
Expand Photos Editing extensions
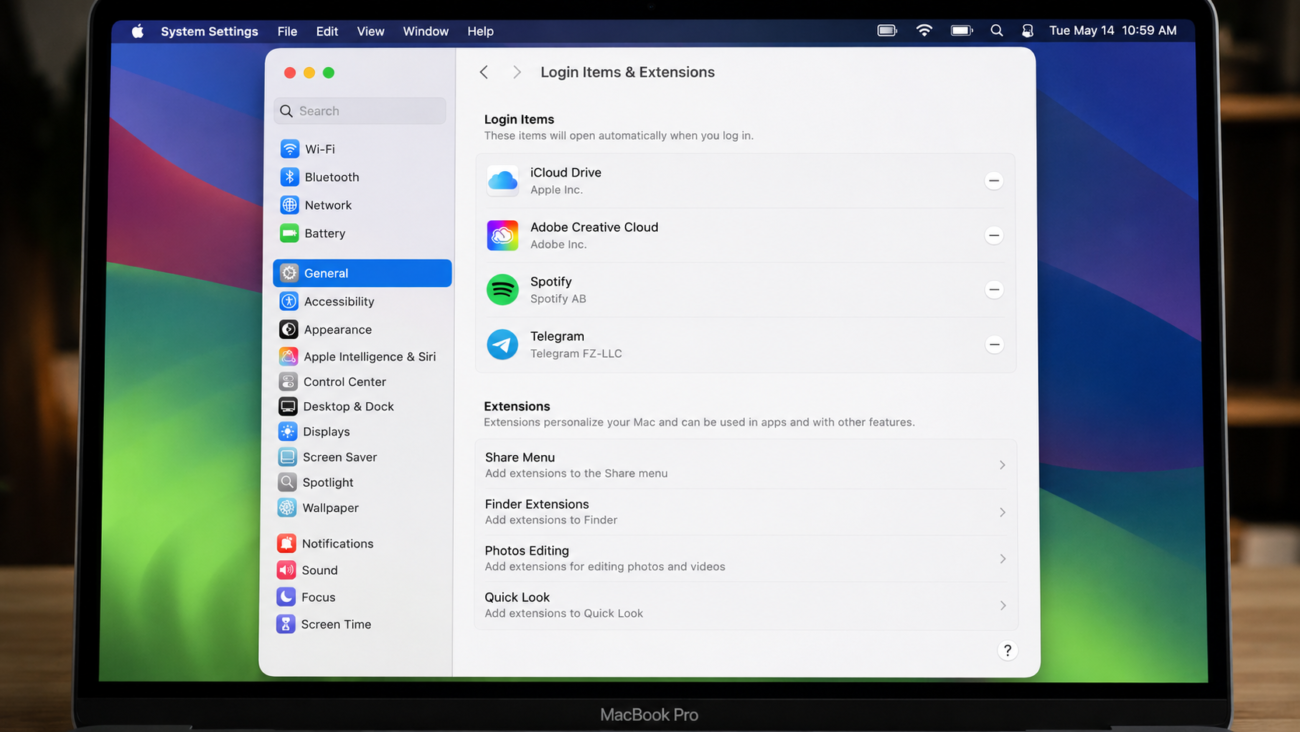[x=746, y=558]
